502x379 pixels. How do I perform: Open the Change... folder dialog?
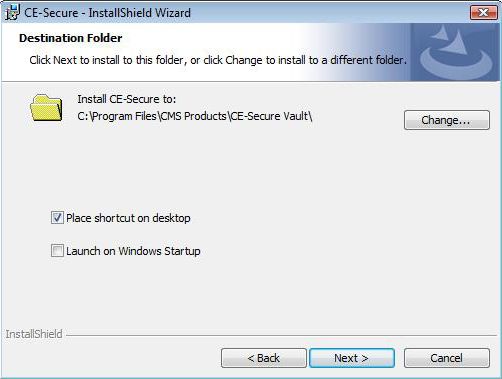pyautogui.click(x=447, y=120)
